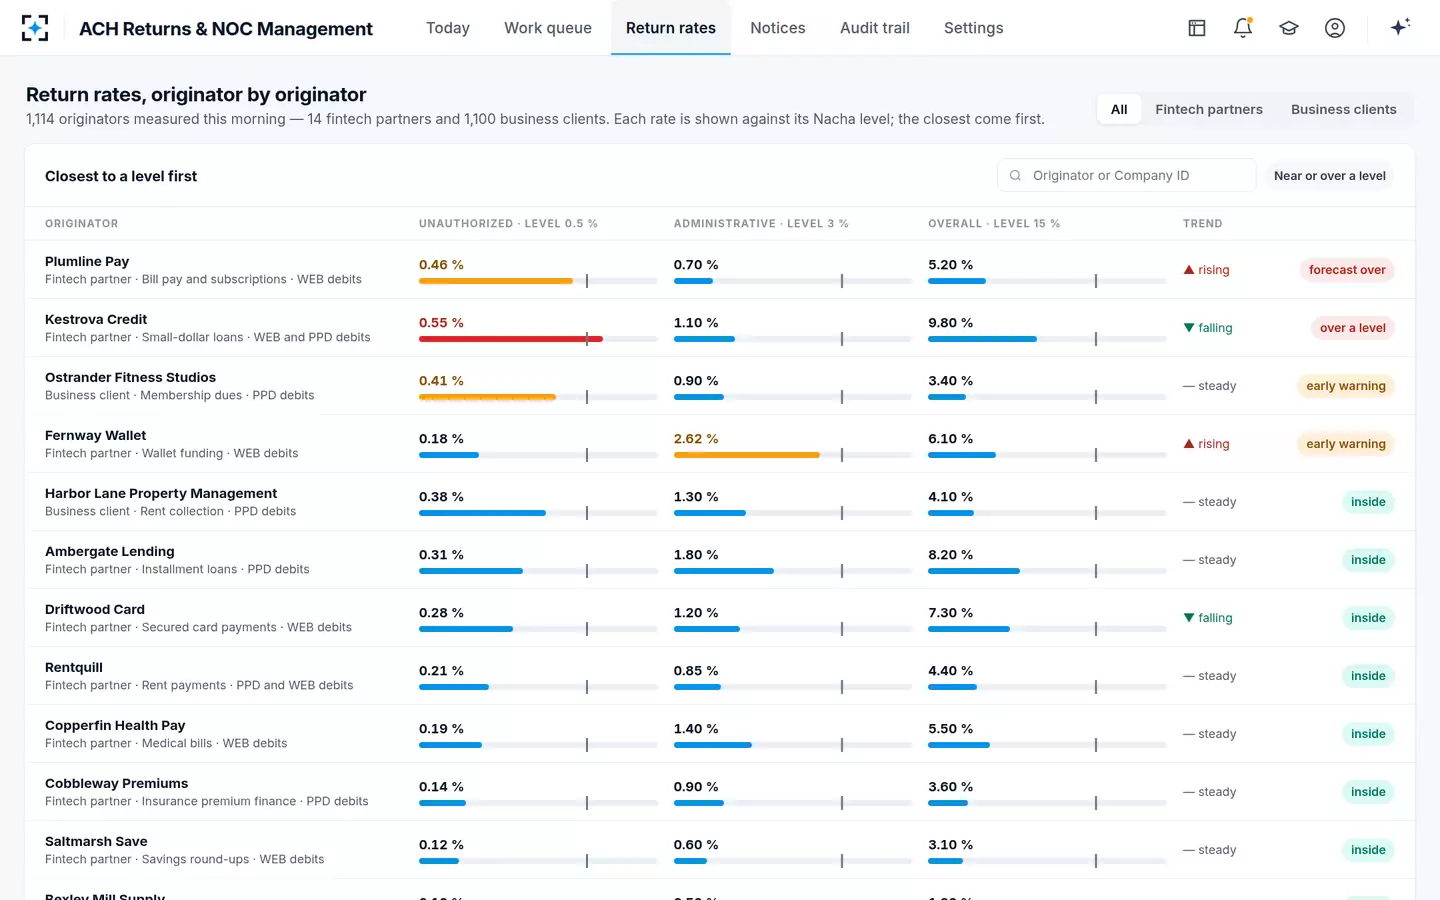Click Ostrander Fitness Studios early warning badge
Image resolution: width=1440 pixels, height=900 pixels.
click(1346, 386)
